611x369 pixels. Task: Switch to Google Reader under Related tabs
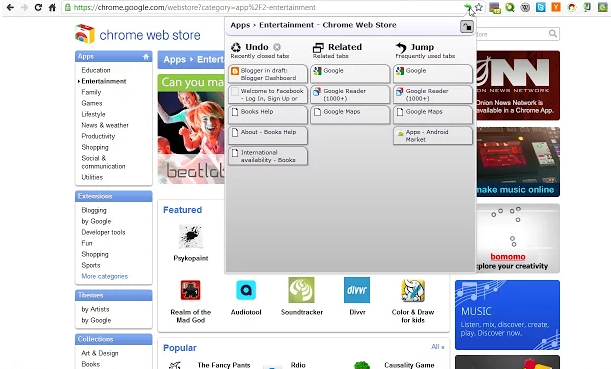pyautogui.click(x=350, y=95)
